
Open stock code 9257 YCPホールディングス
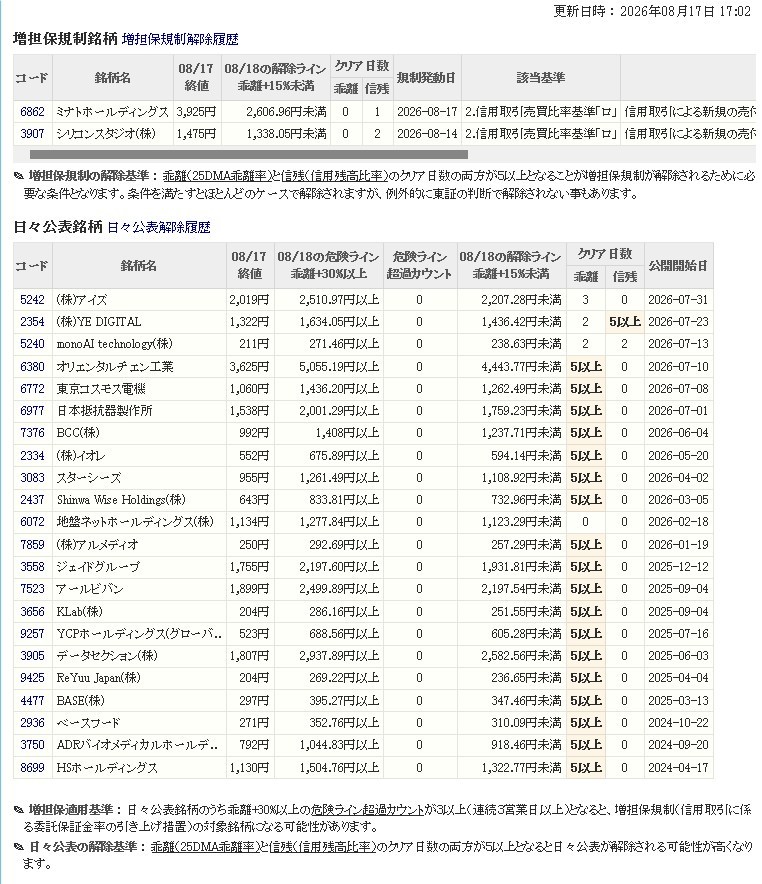tap(32, 634)
